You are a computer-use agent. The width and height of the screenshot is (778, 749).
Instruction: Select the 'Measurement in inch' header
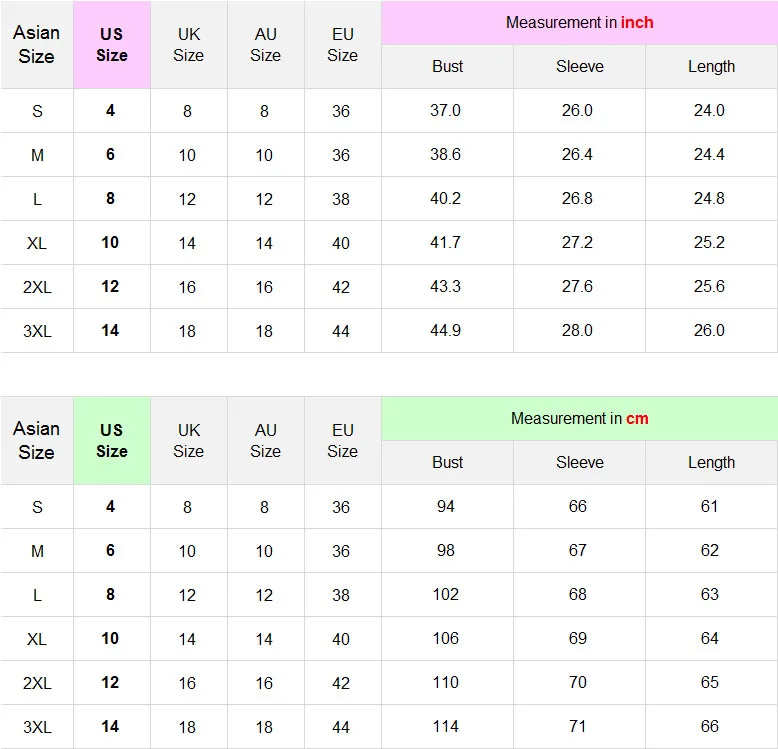(x=580, y=23)
